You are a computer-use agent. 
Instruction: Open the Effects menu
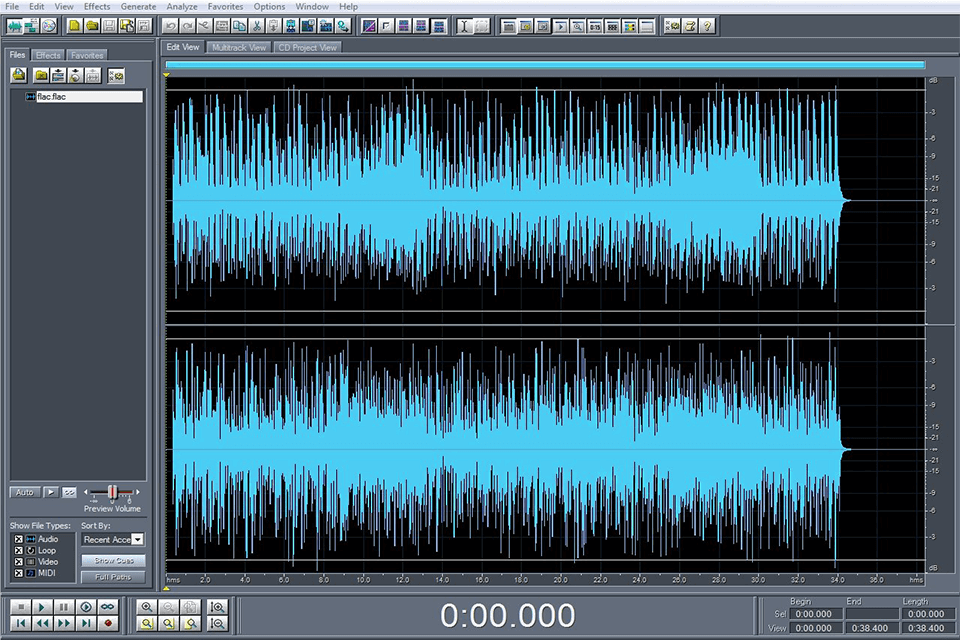tap(96, 6)
